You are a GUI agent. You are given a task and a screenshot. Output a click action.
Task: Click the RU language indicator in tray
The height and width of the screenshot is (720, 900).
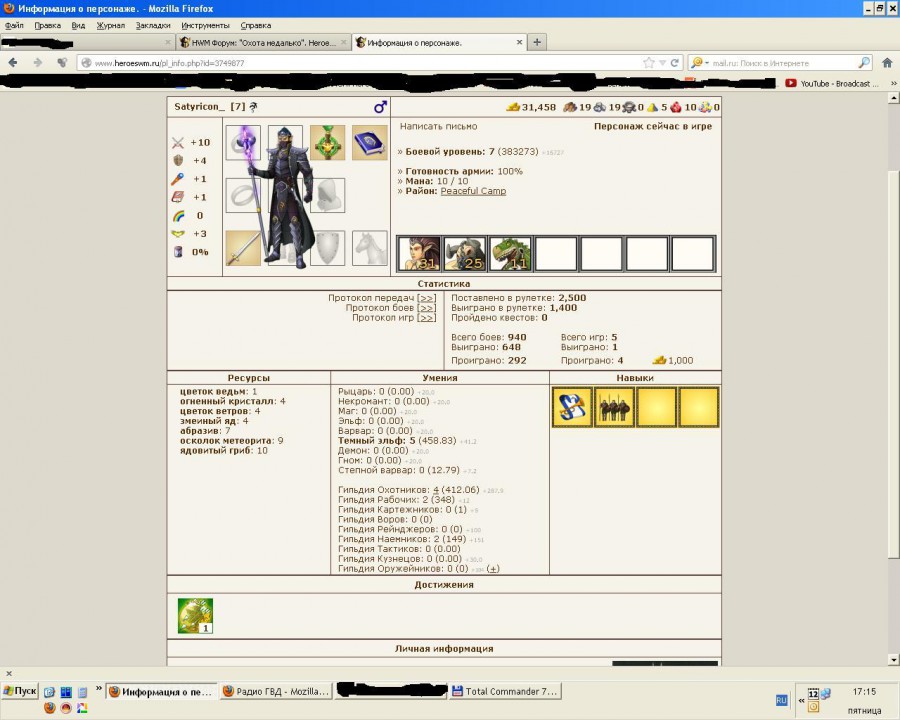pos(781,700)
